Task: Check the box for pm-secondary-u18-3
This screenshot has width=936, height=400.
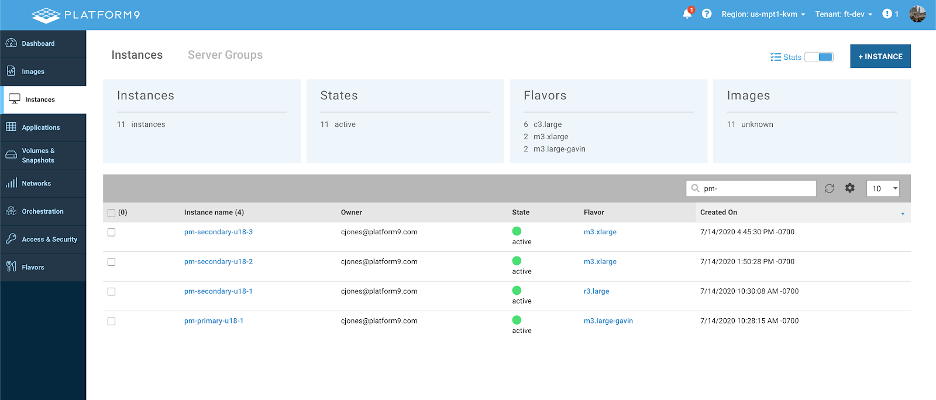Action: pos(112,232)
